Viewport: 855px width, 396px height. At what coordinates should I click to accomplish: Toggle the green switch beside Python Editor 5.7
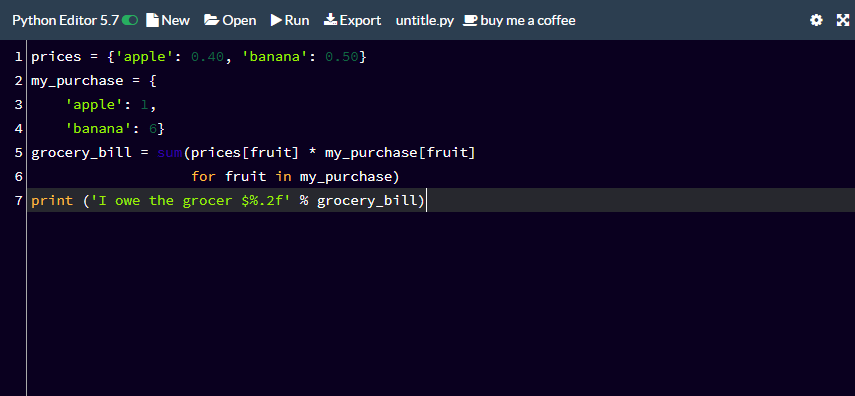point(130,20)
